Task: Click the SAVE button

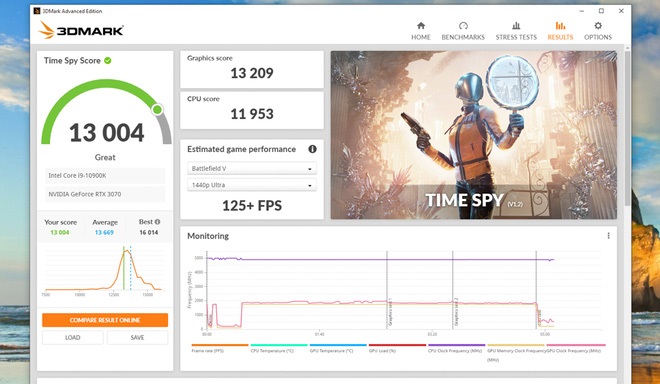Action: click(137, 337)
